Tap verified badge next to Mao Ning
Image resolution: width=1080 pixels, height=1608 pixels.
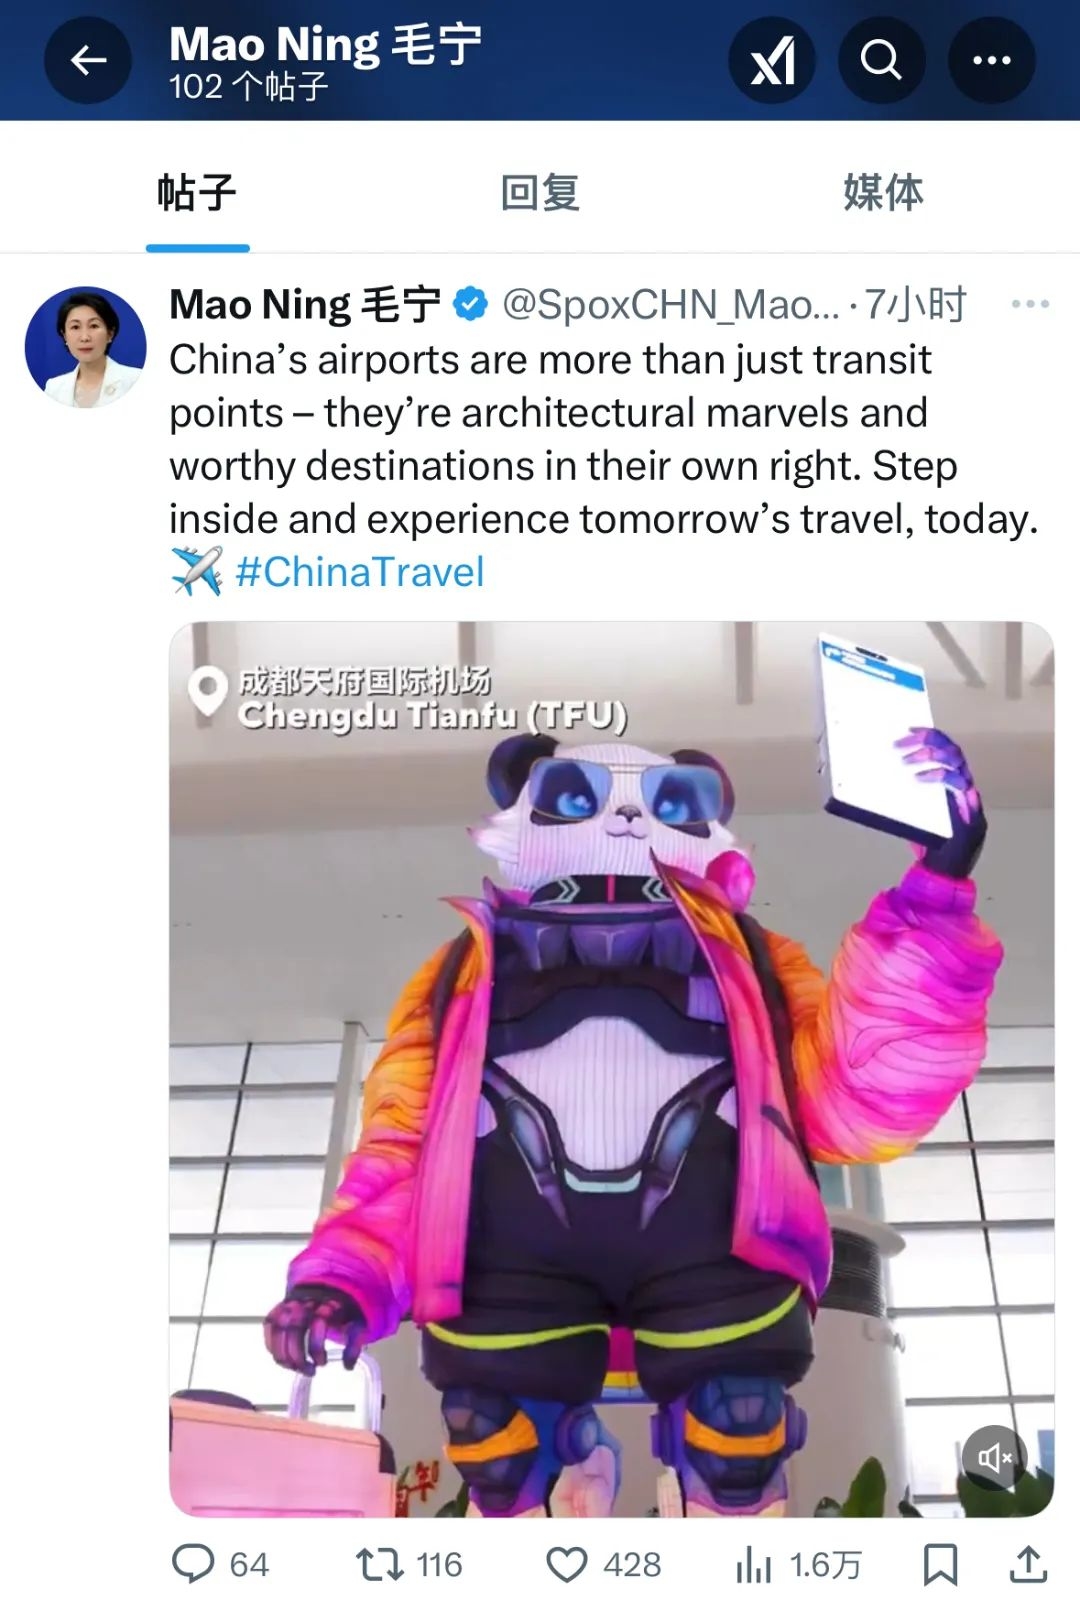tap(470, 304)
